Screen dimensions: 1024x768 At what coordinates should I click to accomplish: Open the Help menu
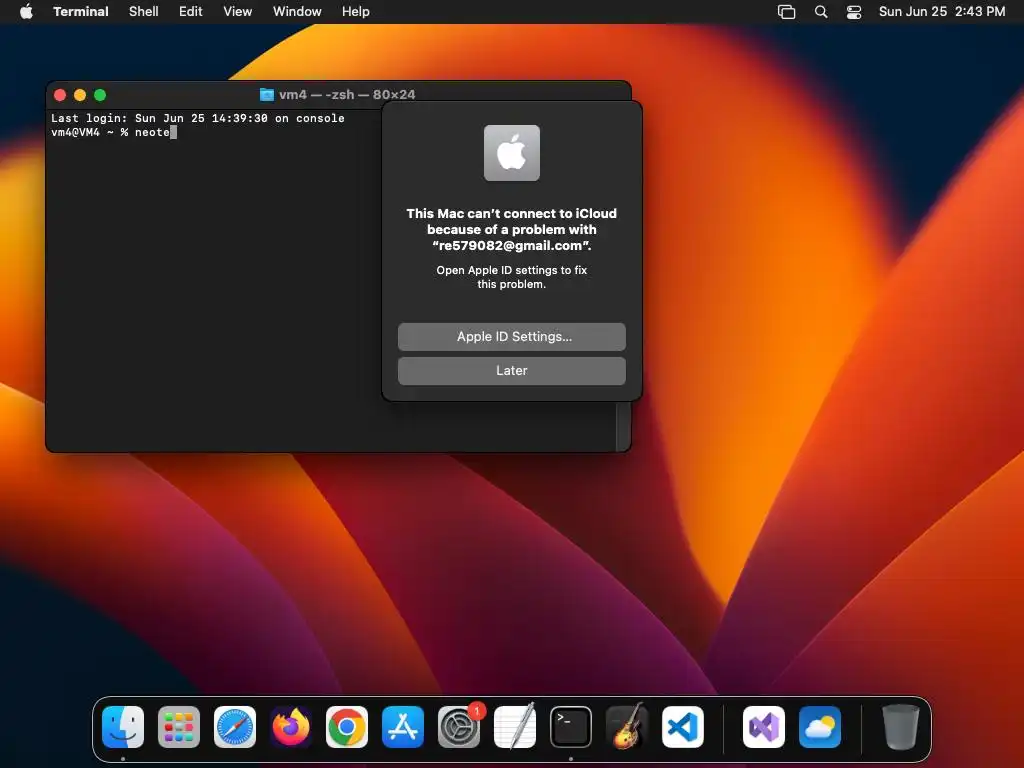356,12
